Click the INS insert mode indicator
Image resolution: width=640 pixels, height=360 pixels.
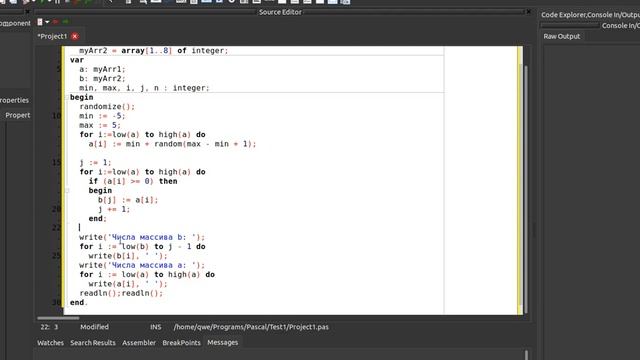[156, 327]
